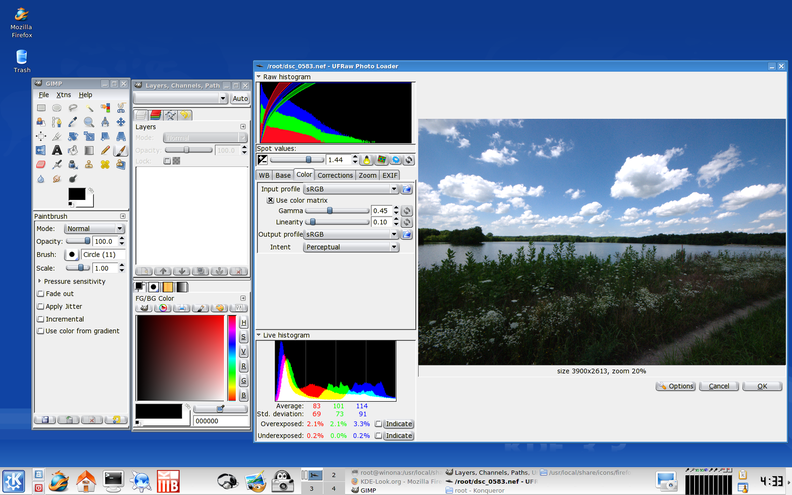Switch to the Corrections tab
The image size is (792, 495).
(335, 175)
